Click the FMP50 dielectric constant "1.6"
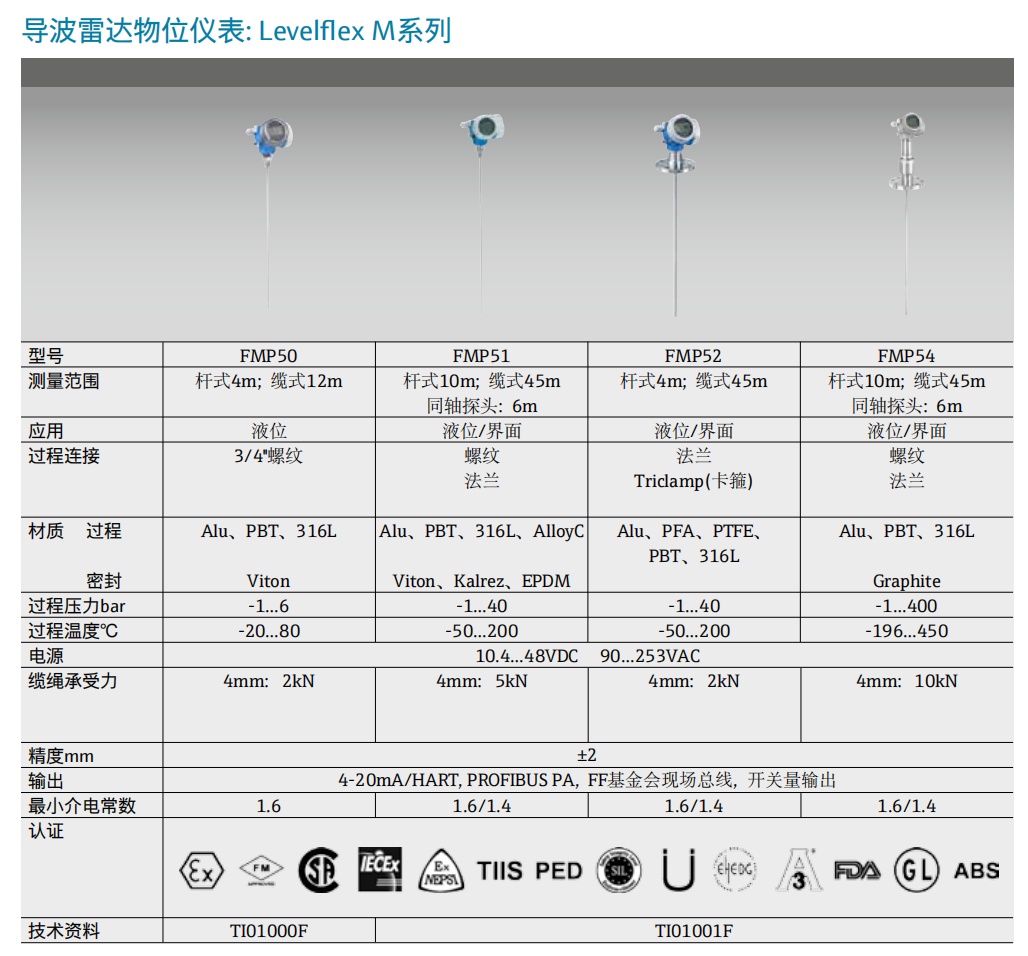Screen dimensions: 1028x956 pyautogui.click(x=269, y=806)
